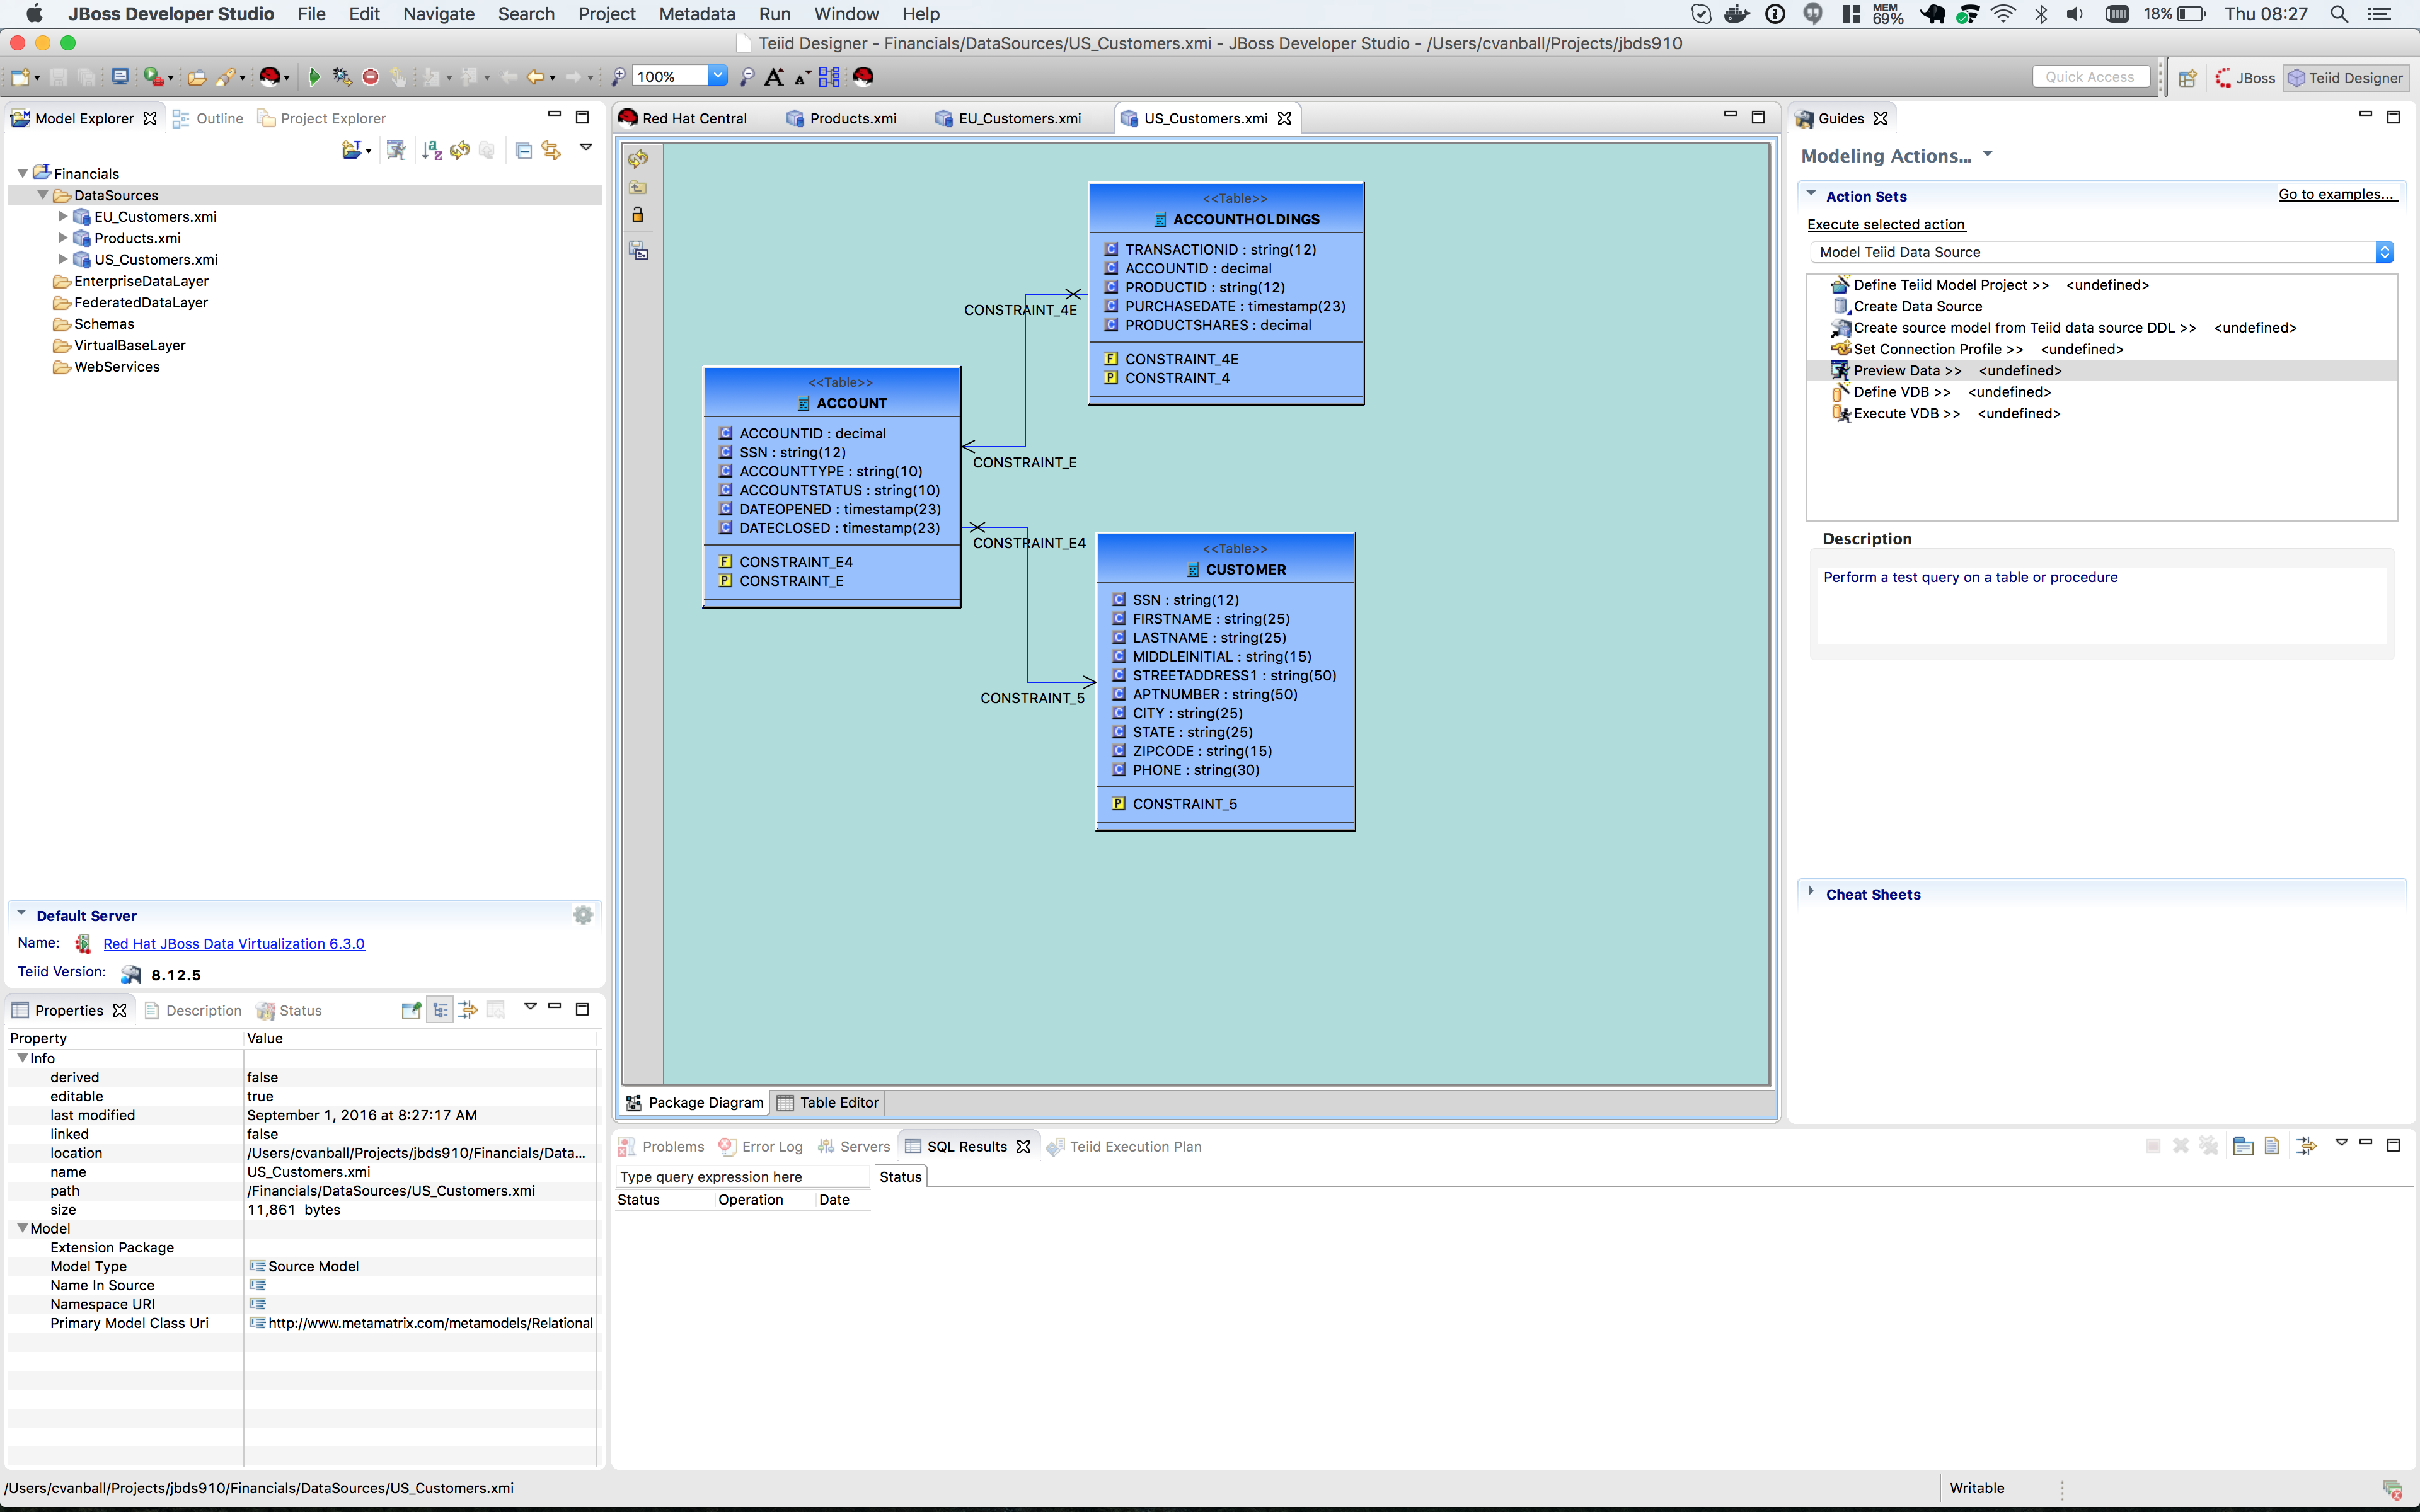The height and width of the screenshot is (1512, 2420).
Task: Expand the EU_Customers.xmi tree node
Action: pos(63,216)
